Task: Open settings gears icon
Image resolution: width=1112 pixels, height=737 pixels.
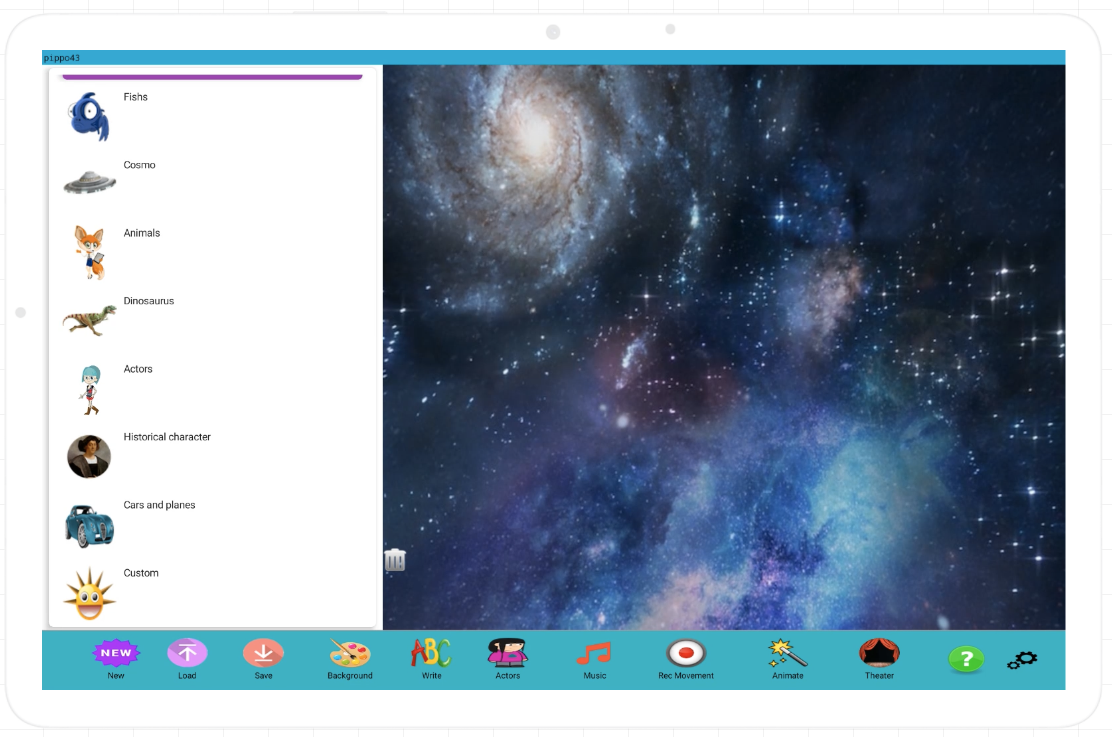Action: pyautogui.click(x=1022, y=660)
